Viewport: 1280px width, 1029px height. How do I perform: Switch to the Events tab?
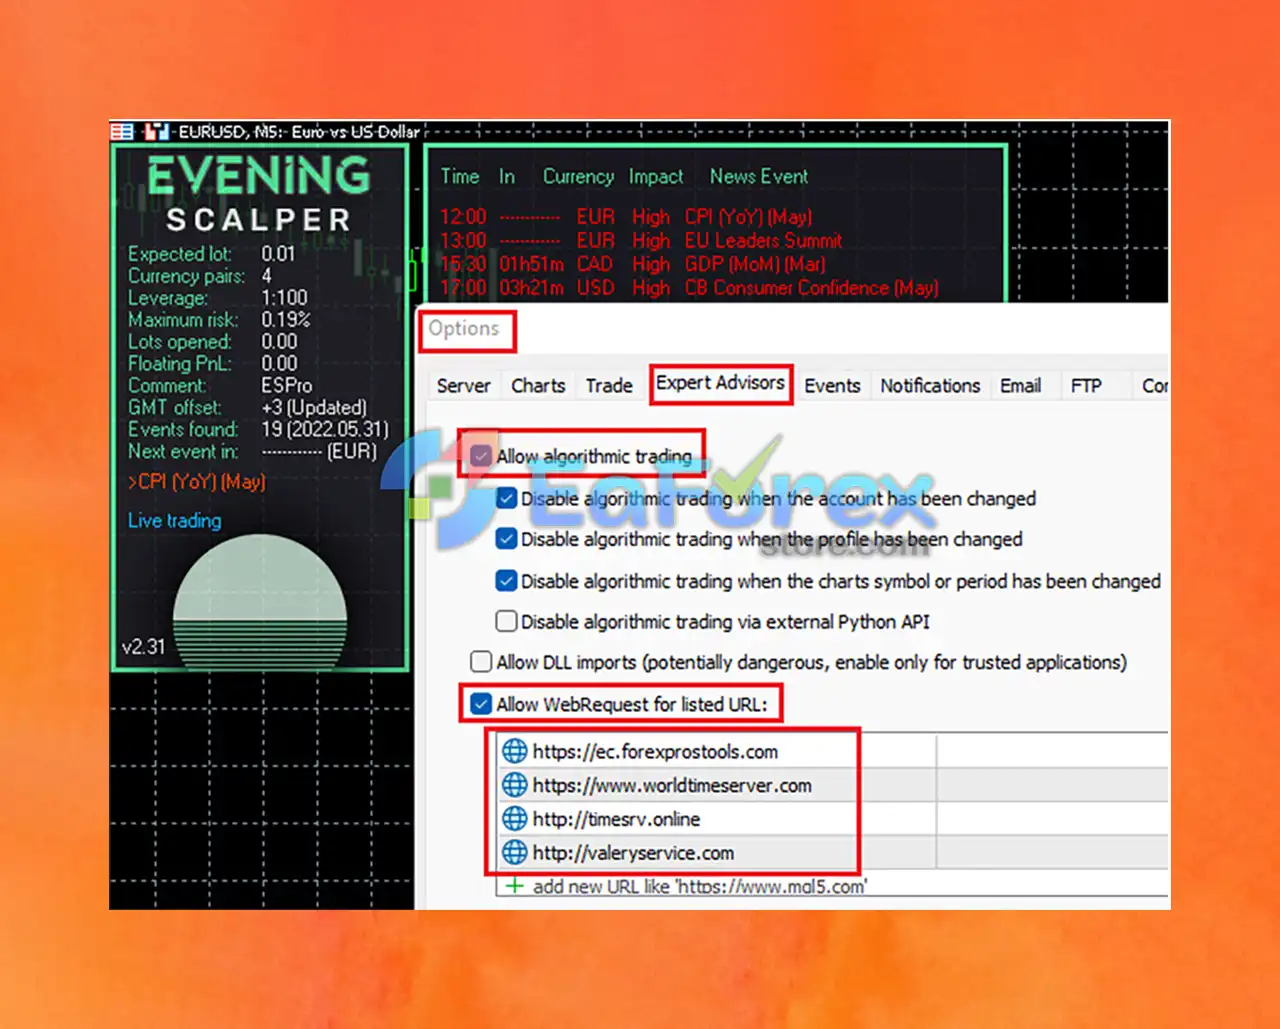(x=832, y=386)
